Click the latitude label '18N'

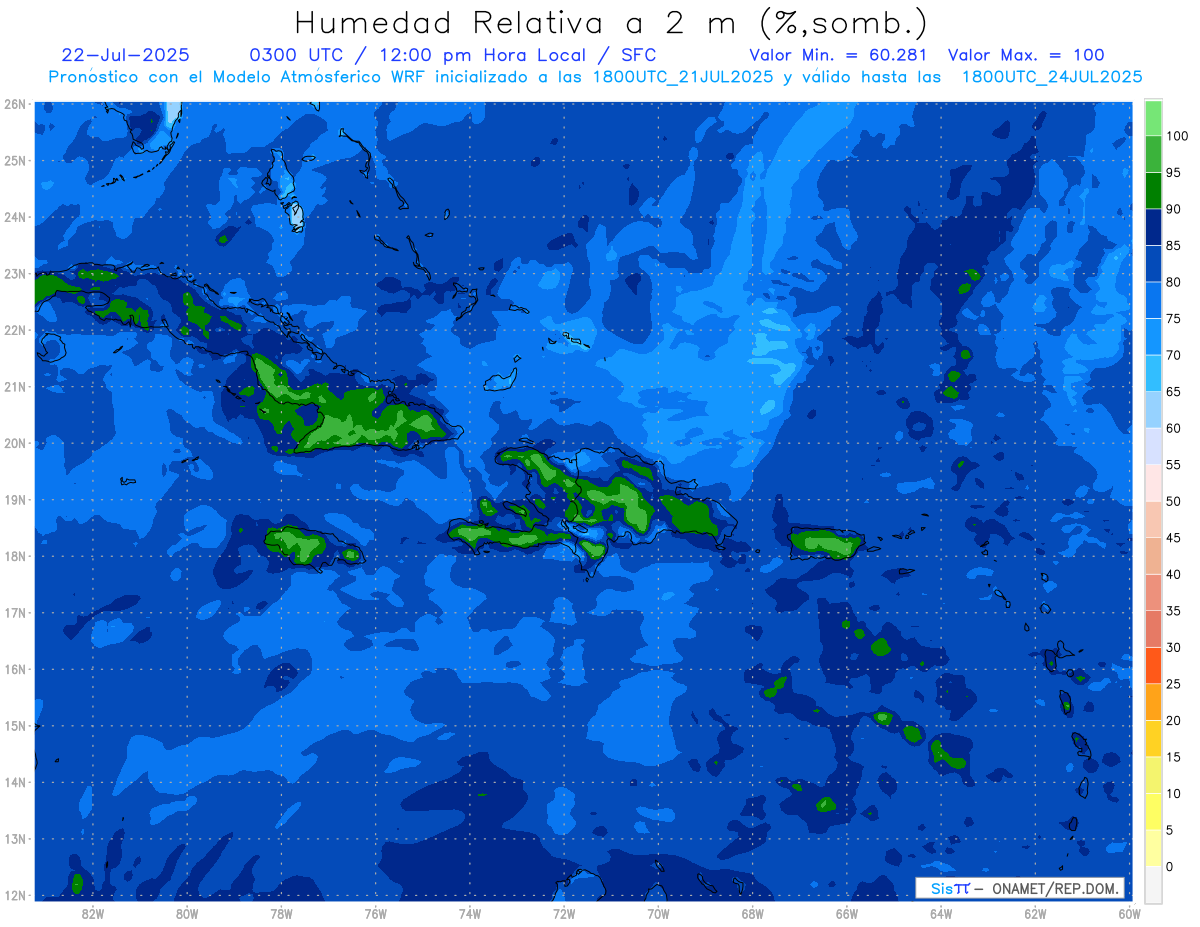pyautogui.click(x=15, y=556)
